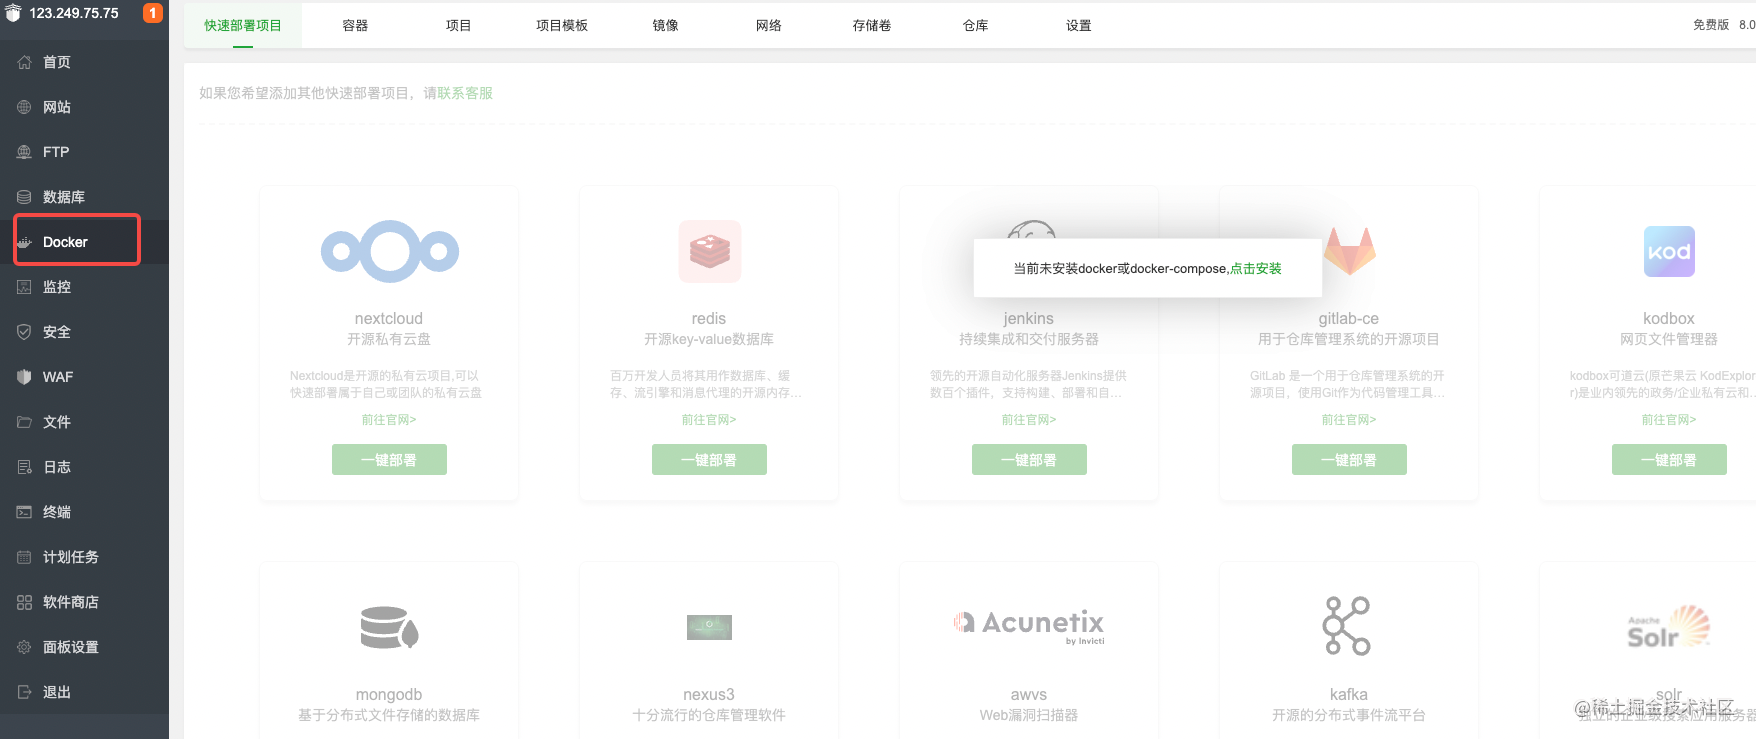Deploy jenkins with 一键部署 button
Viewport: 1756px width, 739px height.
pyautogui.click(x=1029, y=460)
